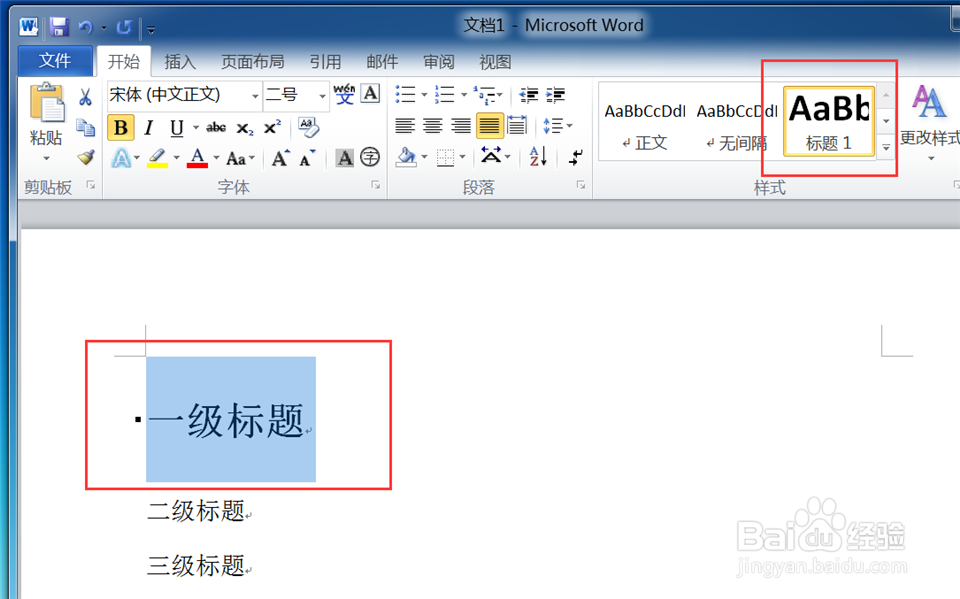Screen dimensions: 960x599
Task: Apply yellow text highlight color
Action: pos(157,158)
